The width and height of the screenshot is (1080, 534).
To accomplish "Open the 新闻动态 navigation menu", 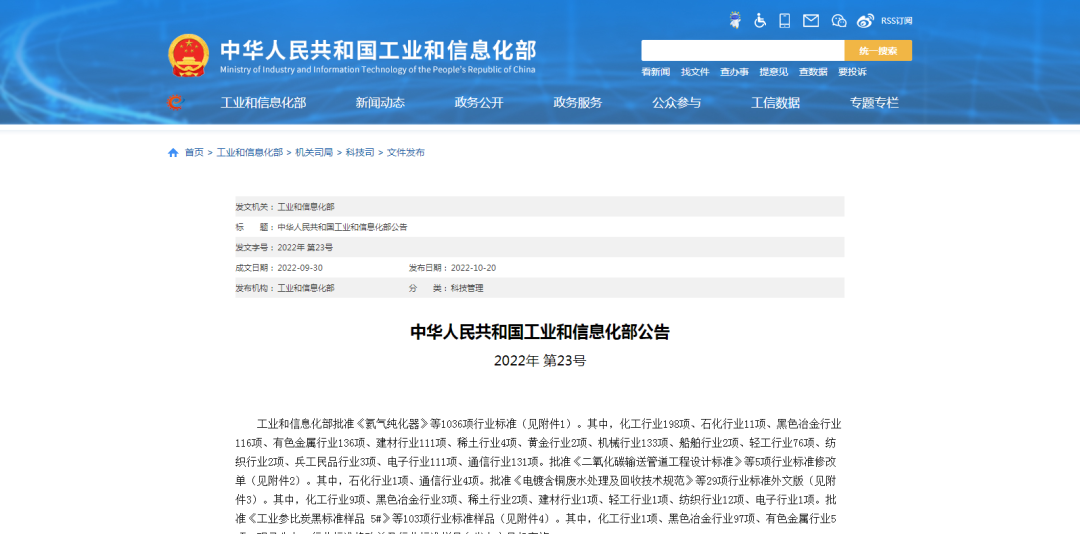I will pos(380,103).
